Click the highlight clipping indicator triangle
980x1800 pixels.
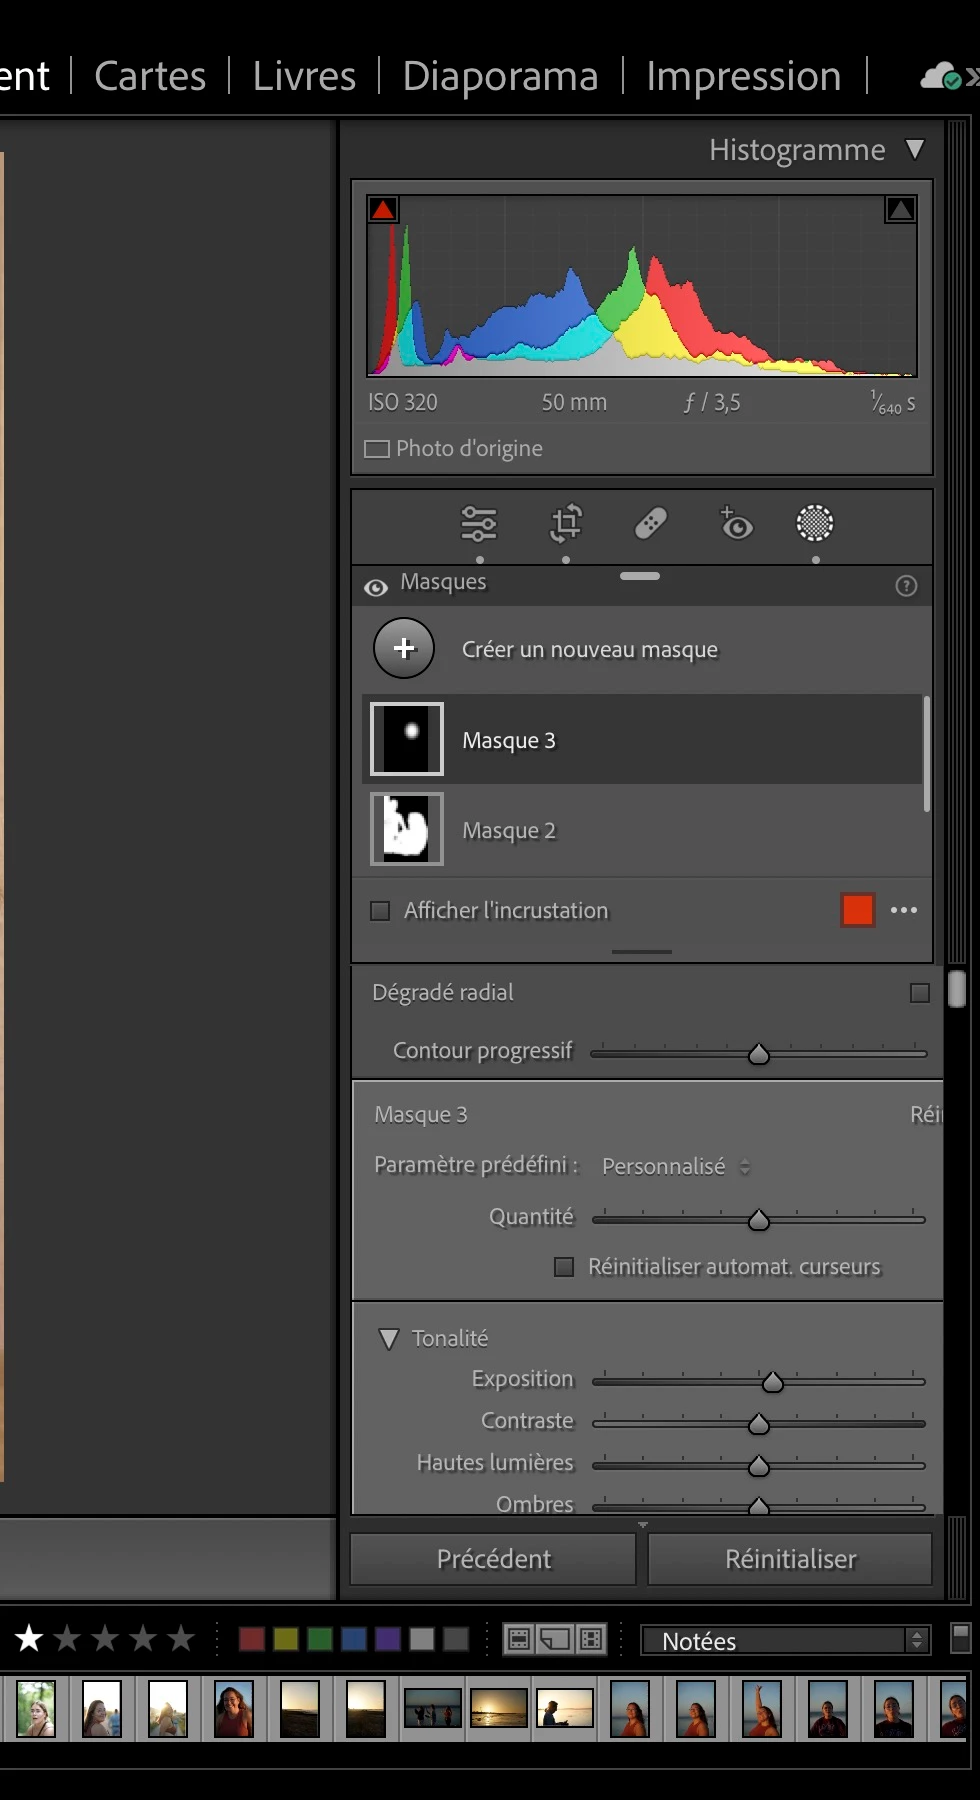tap(900, 209)
